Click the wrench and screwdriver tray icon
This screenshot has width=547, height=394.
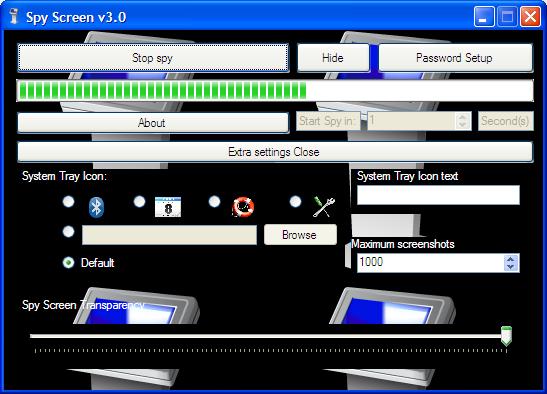(x=324, y=207)
